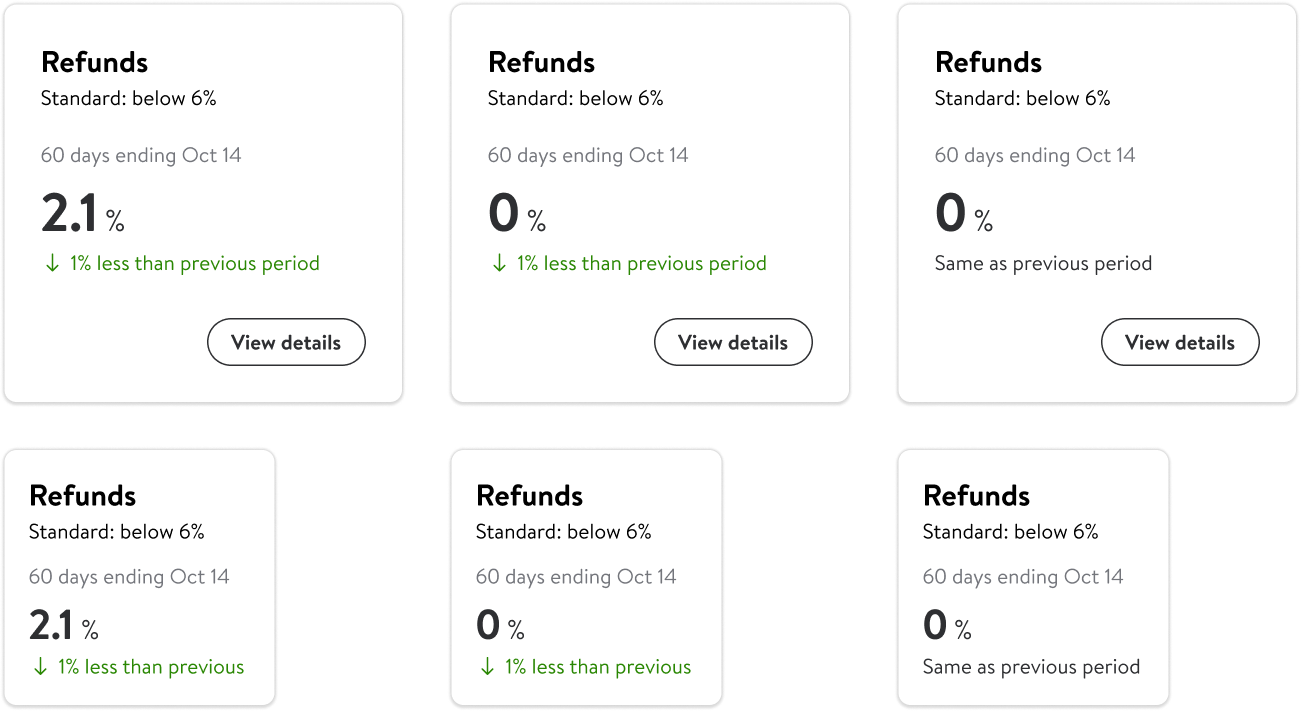Select the Refunds title of the compact 2.1% card

point(82,496)
